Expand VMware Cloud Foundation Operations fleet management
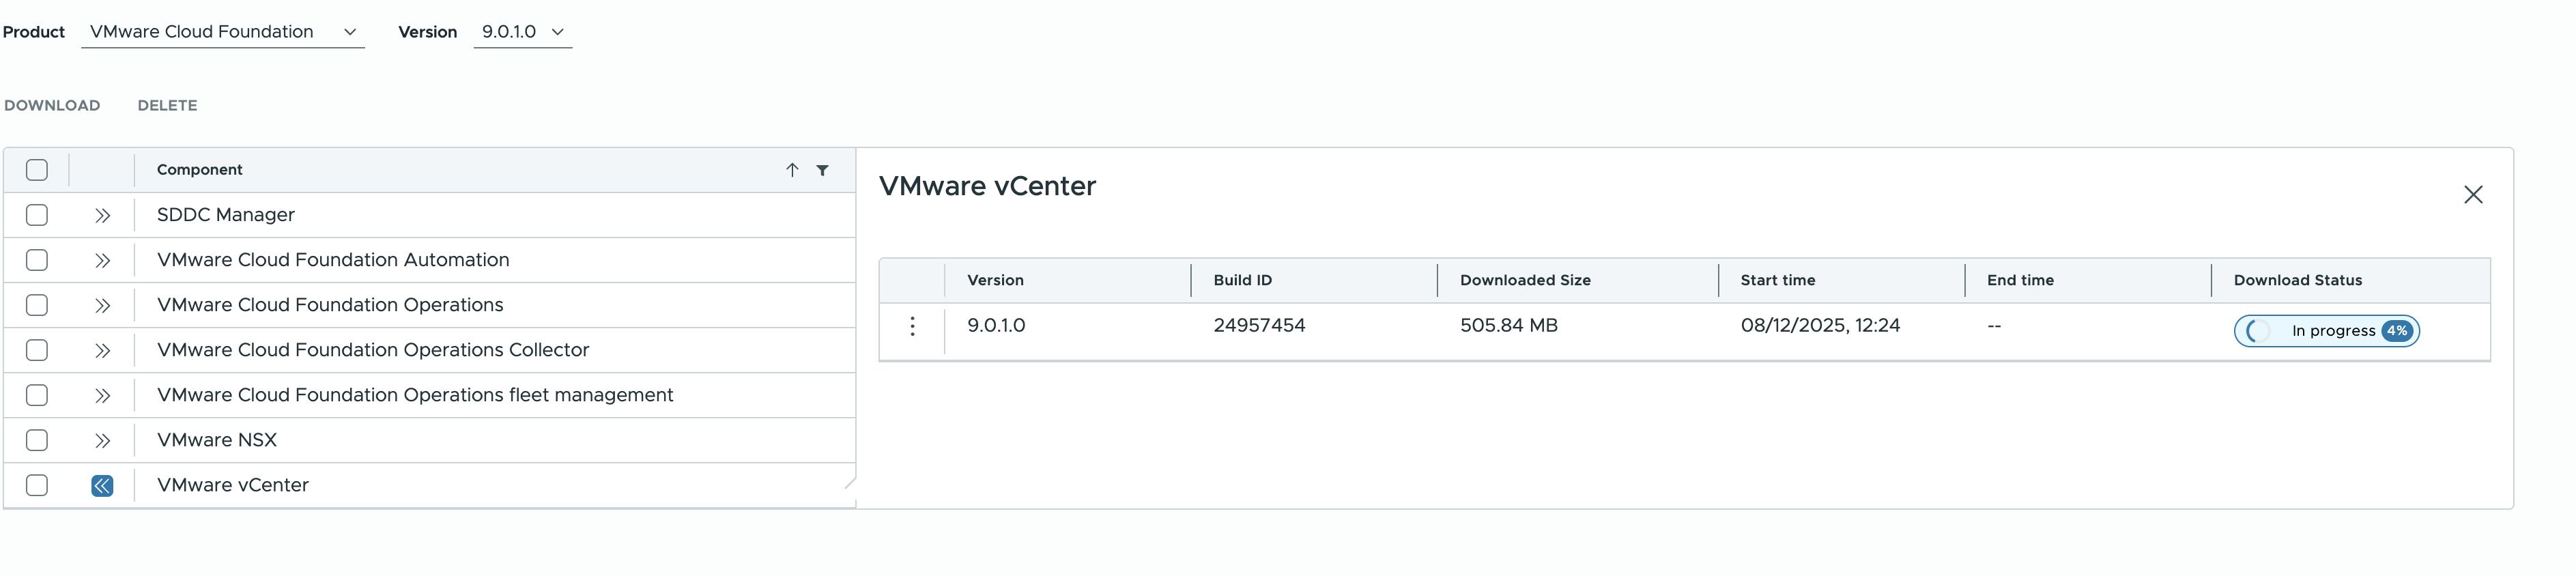 coord(102,396)
